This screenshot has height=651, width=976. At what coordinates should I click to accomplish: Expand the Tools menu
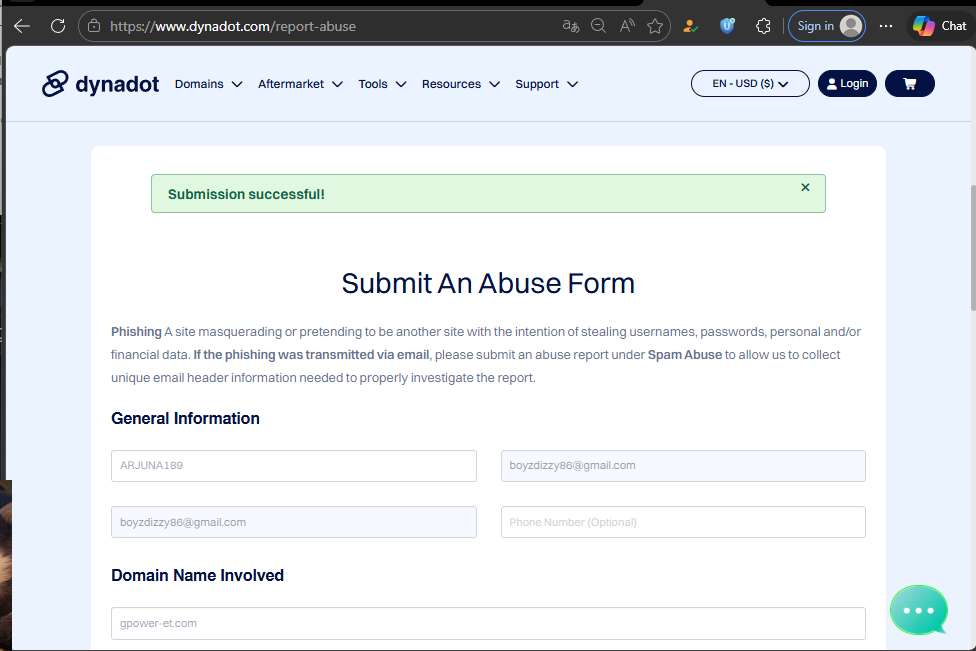382,84
